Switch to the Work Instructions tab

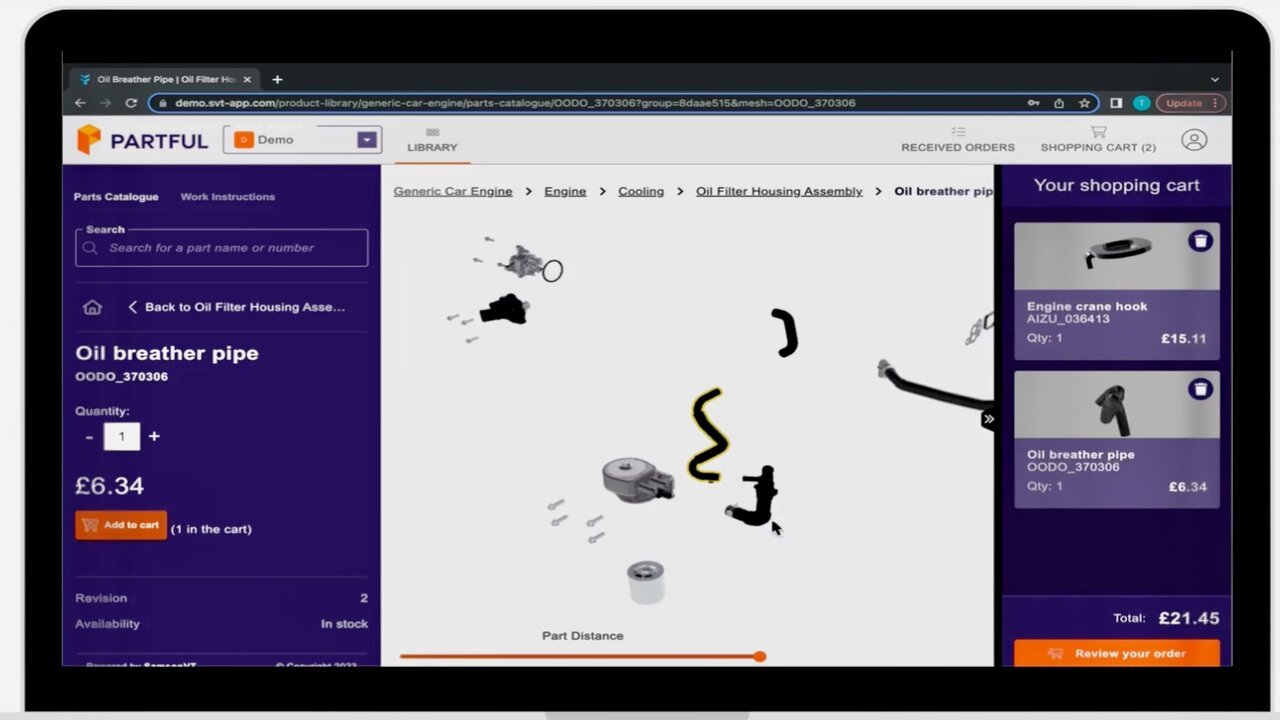(227, 197)
